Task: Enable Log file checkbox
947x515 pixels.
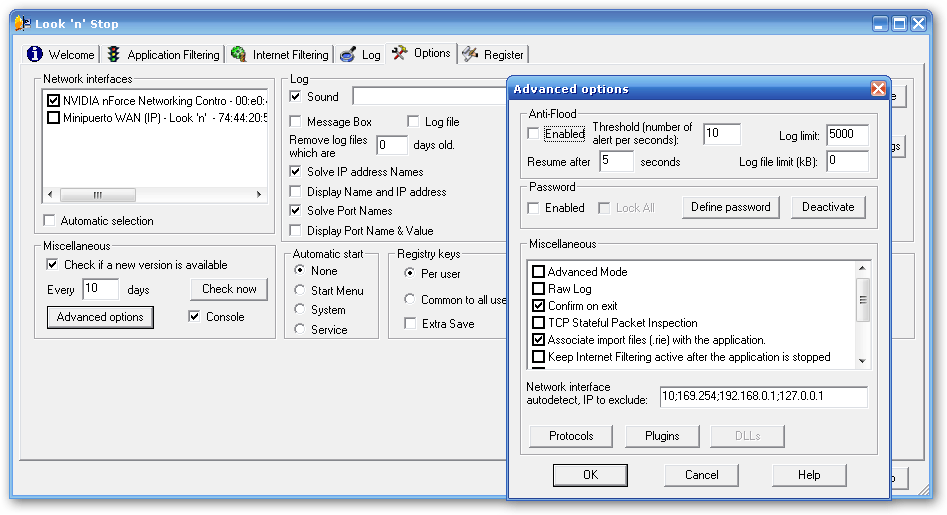Action: [x=413, y=121]
